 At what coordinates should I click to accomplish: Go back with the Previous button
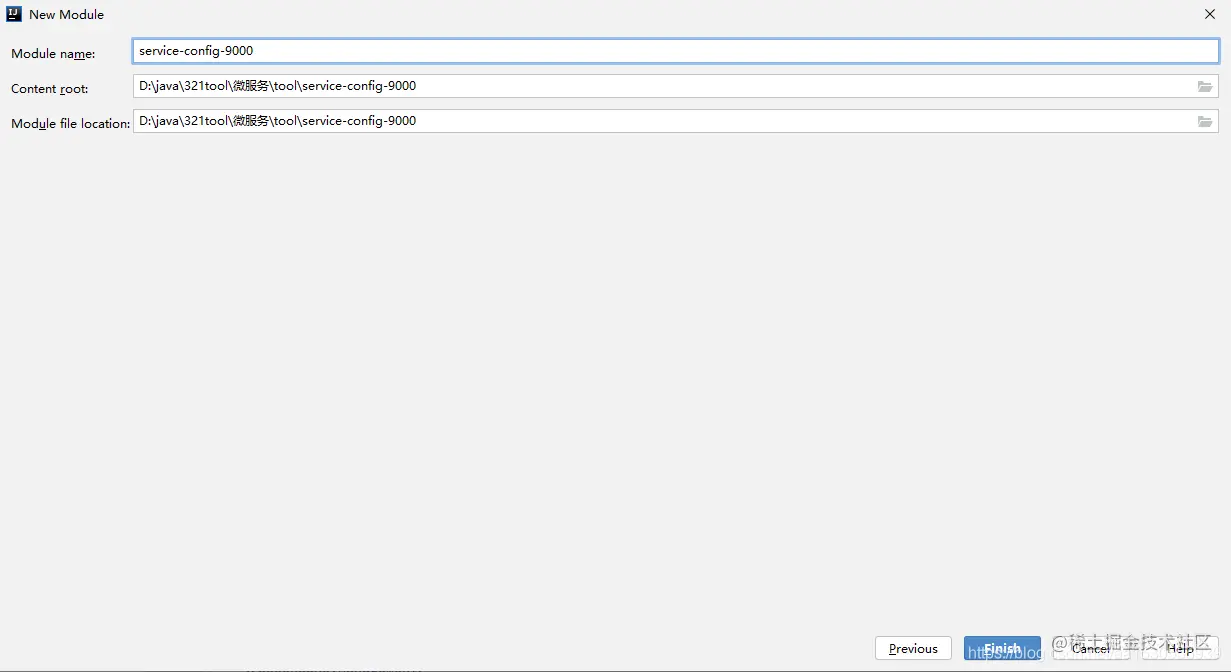[913, 648]
